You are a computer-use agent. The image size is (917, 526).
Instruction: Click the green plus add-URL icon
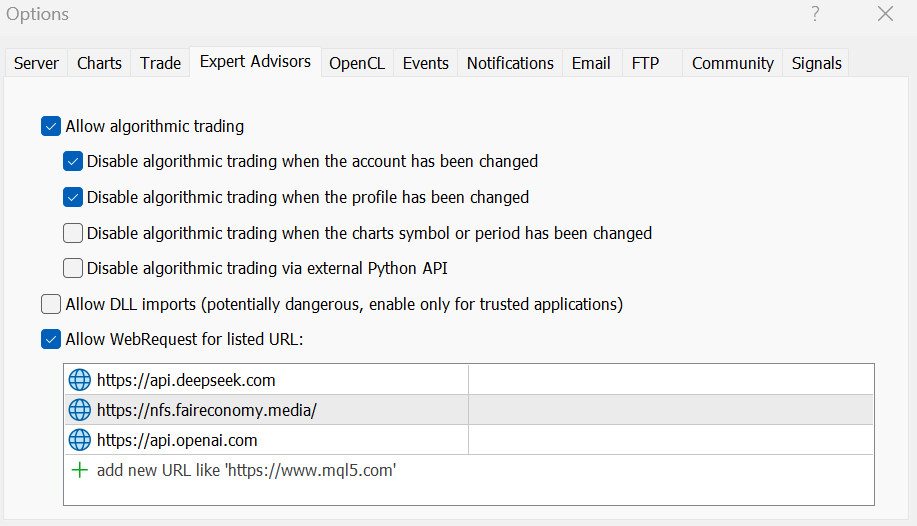(79, 469)
